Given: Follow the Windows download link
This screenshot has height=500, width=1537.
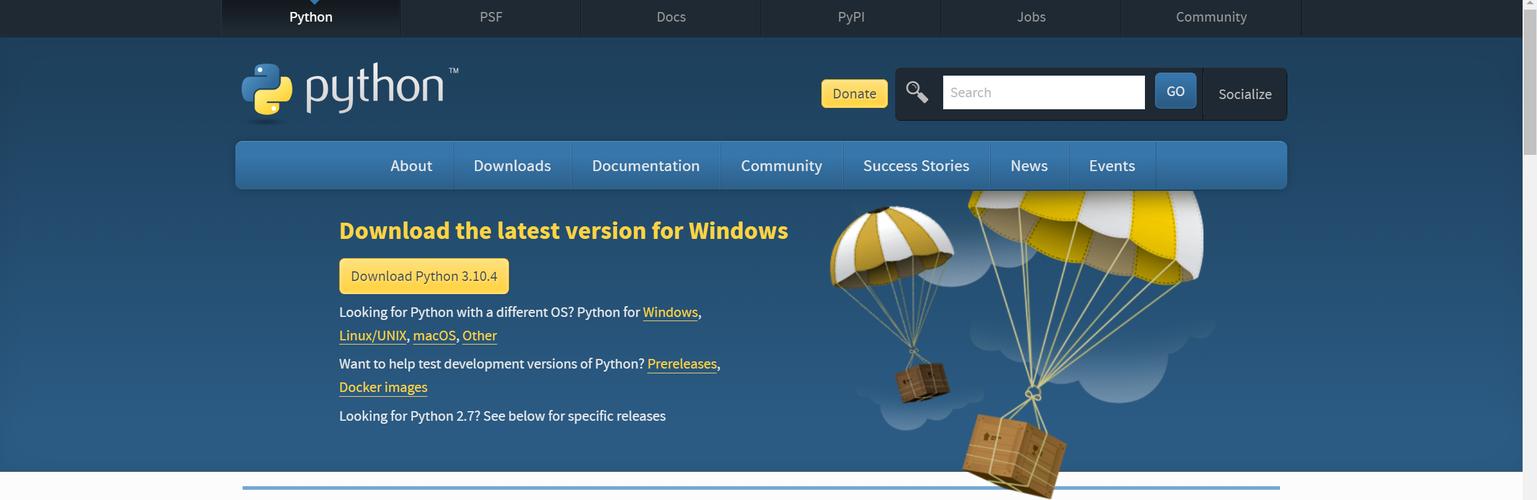Looking at the screenshot, I should pos(670,312).
